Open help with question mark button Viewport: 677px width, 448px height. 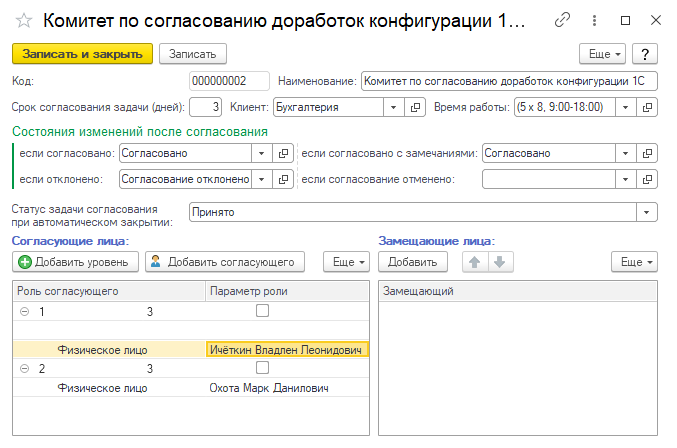pyautogui.click(x=645, y=54)
